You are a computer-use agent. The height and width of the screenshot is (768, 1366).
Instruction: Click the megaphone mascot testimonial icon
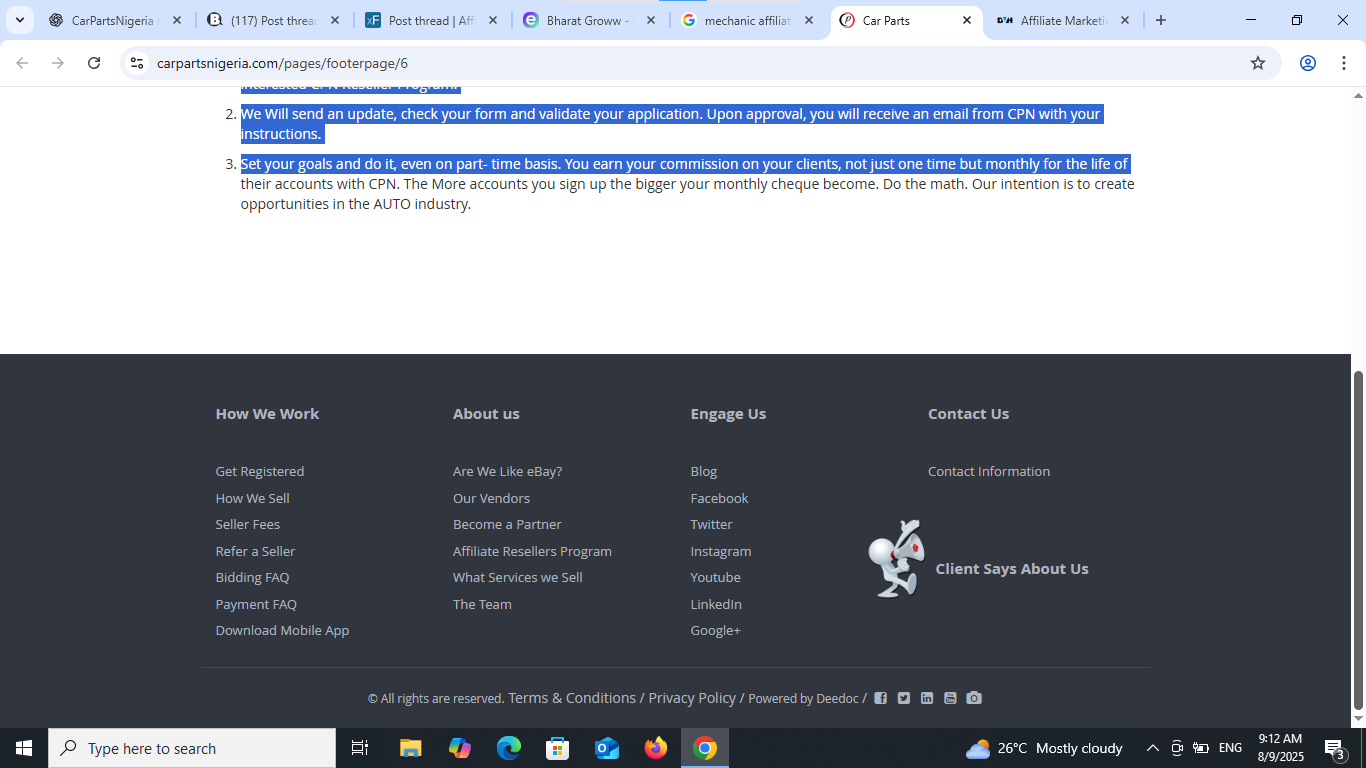(x=896, y=559)
